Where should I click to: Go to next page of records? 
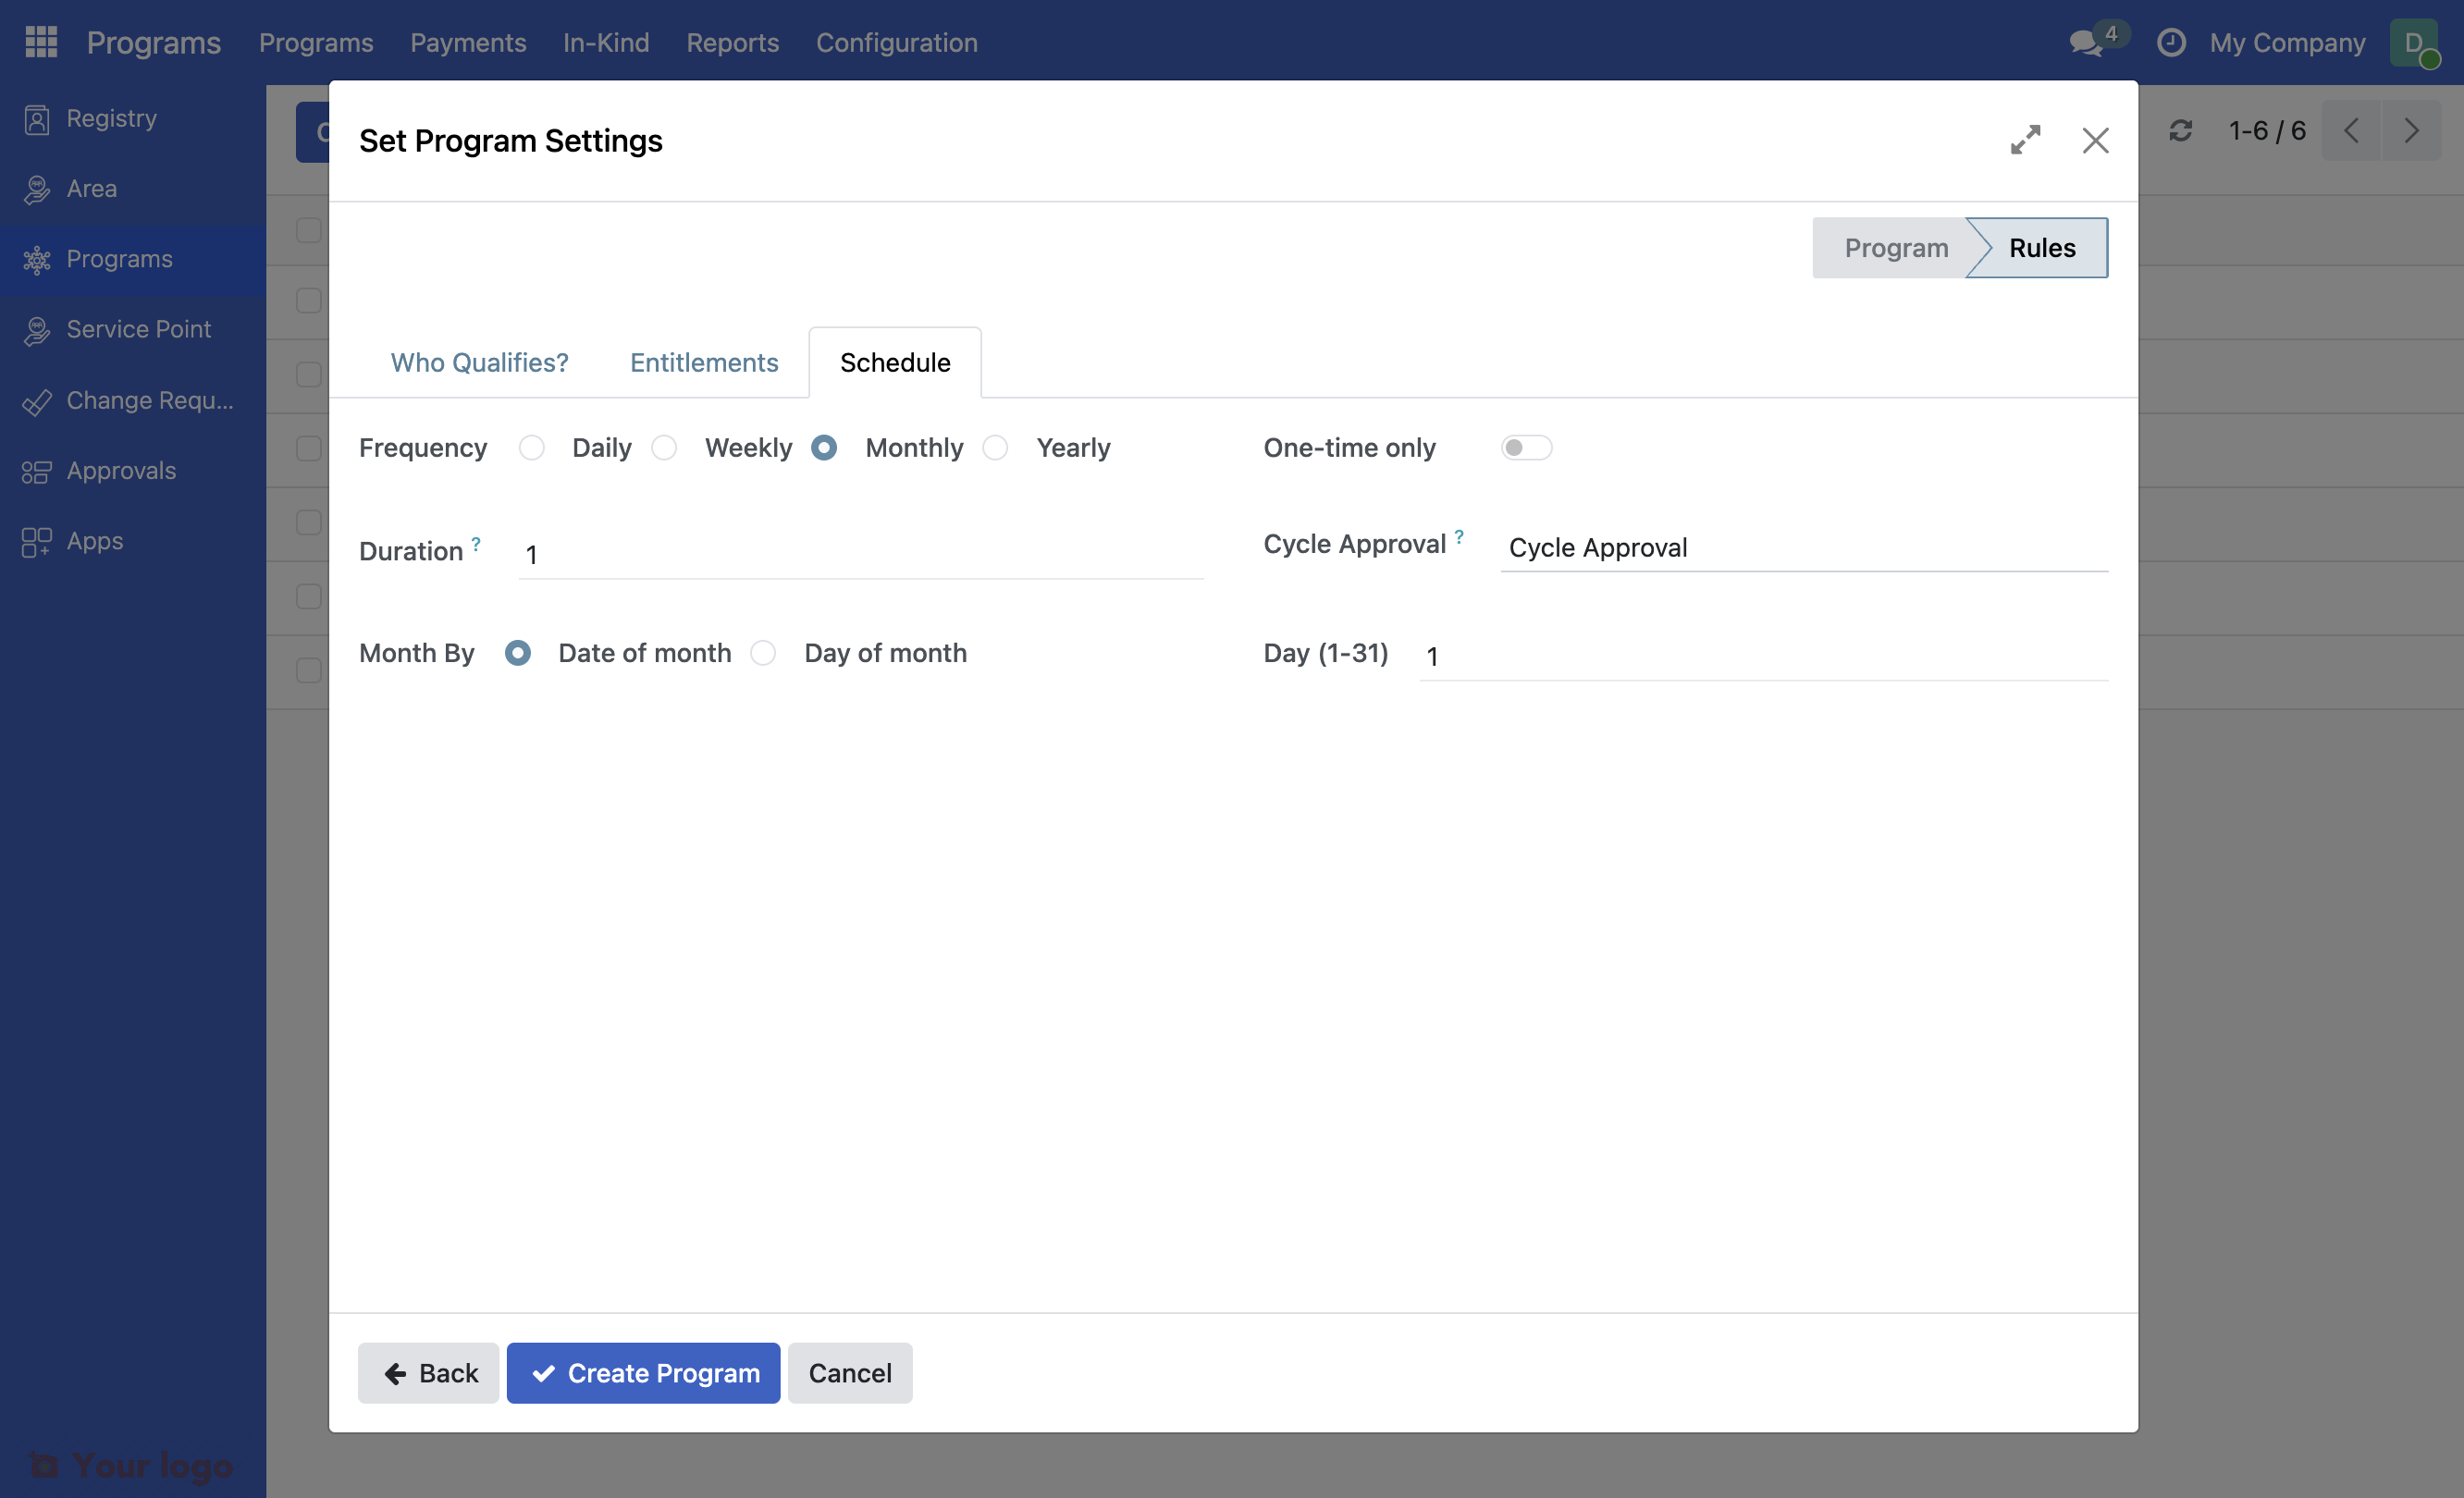(2412, 130)
